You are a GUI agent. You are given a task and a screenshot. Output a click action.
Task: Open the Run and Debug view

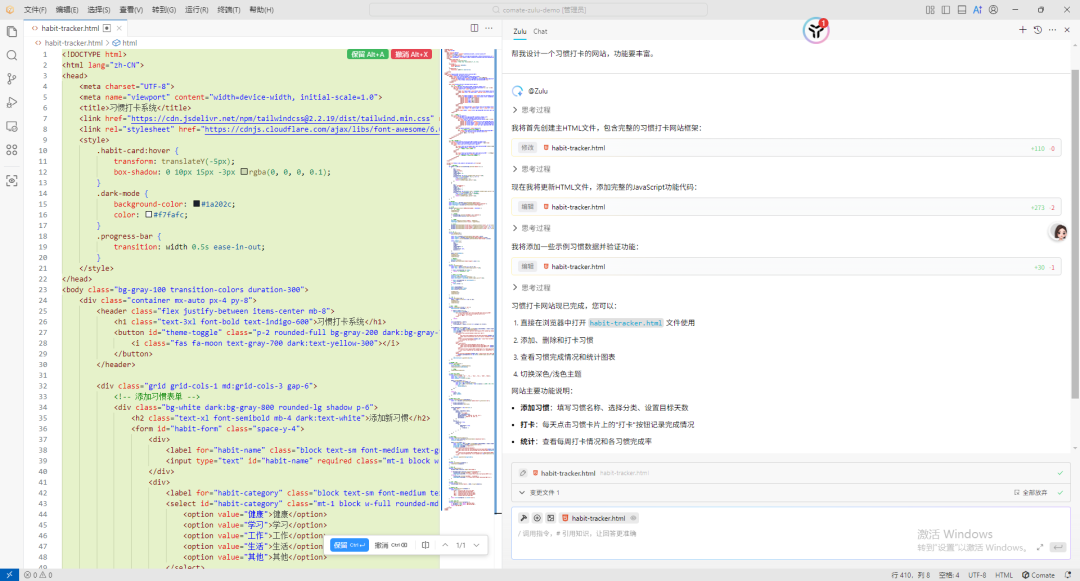(x=11, y=103)
